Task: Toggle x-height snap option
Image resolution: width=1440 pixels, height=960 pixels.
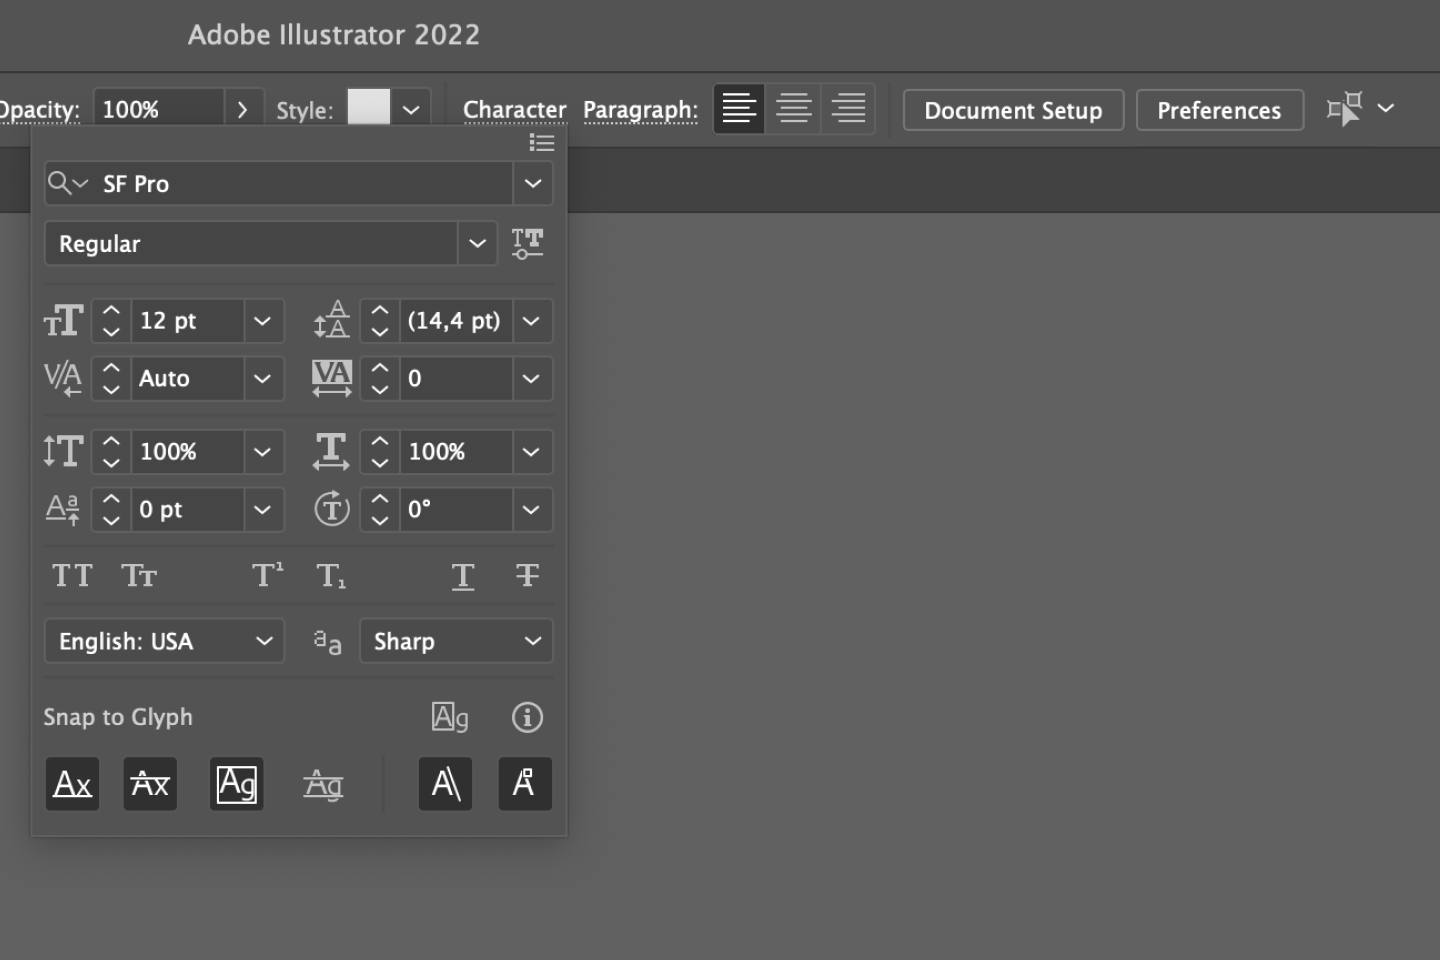Action: [150, 784]
